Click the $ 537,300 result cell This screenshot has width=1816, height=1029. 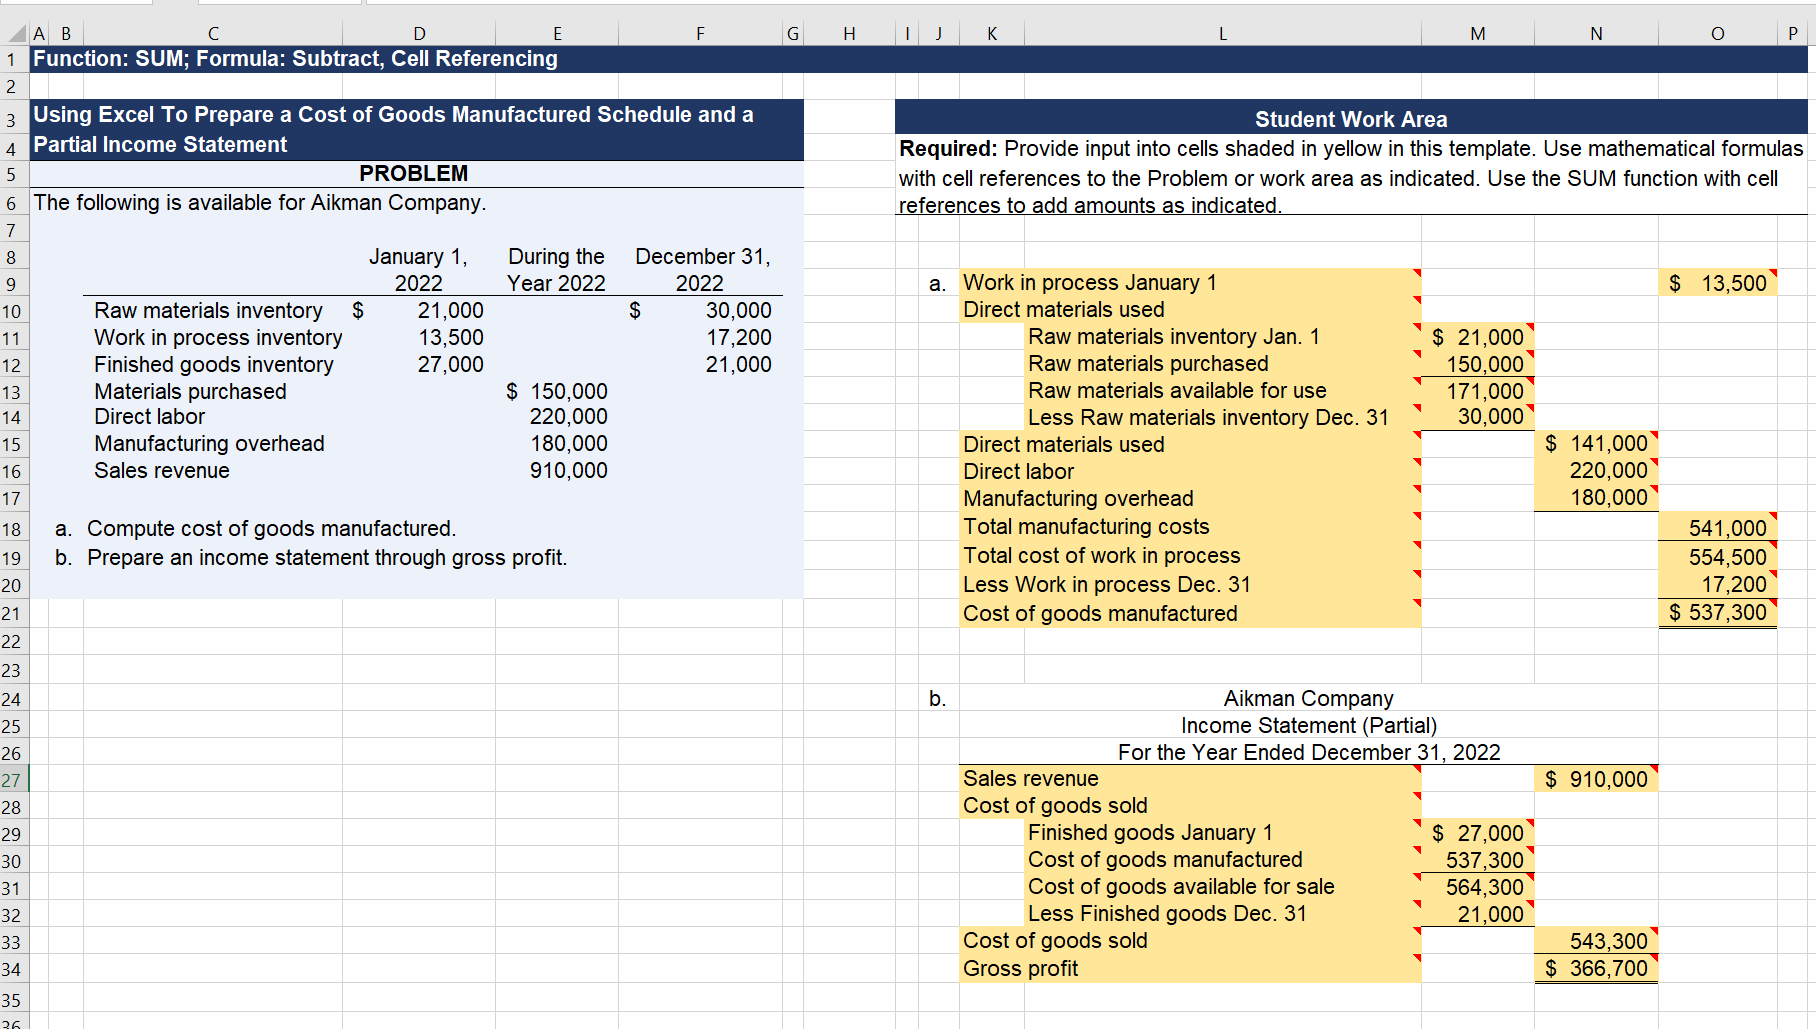1716,613
